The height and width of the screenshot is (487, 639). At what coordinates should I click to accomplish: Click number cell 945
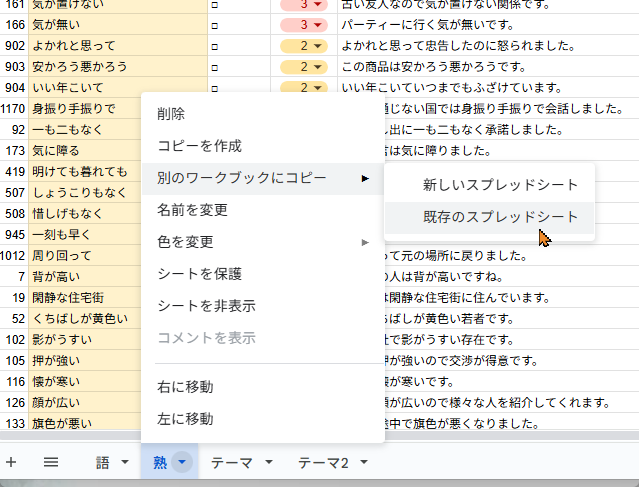pyautogui.click(x=14, y=235)
